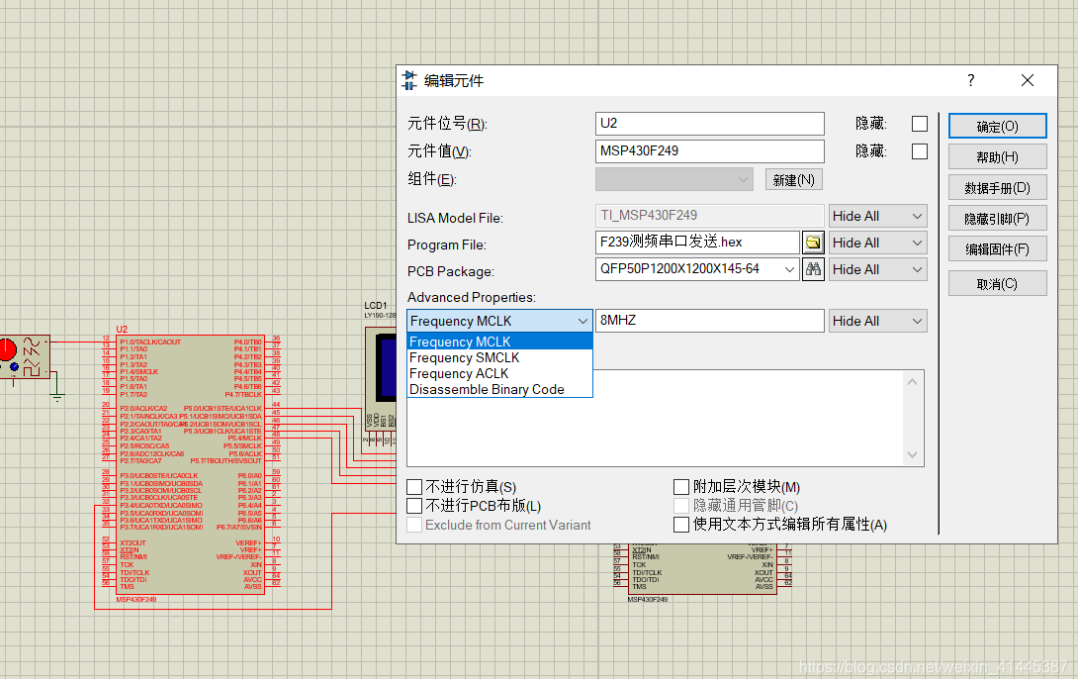The height and width of the screenshot is (679, 1081).
Task: Toggle 隐藏 checkbox beside 元件值 MSP430F249
Action: (x=919, y=151)
